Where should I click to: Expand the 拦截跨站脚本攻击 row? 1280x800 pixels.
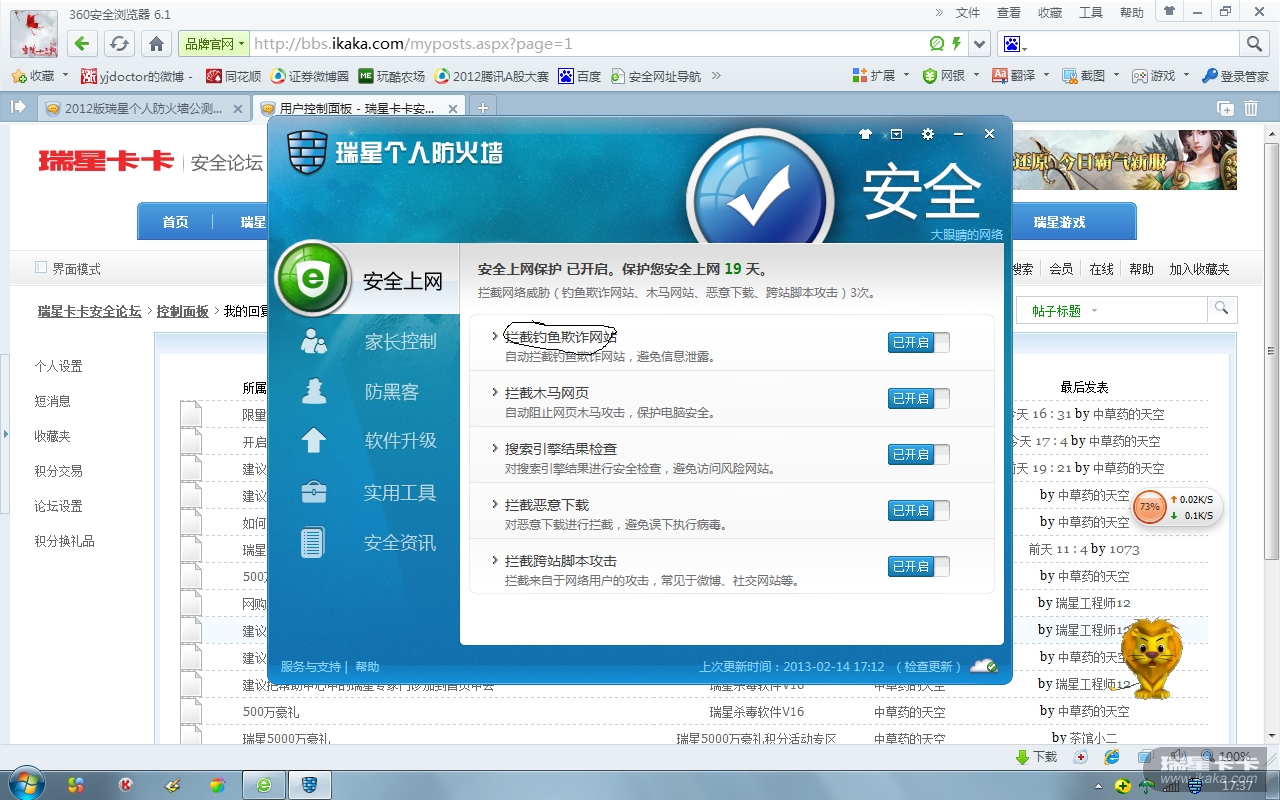click(x=495, y=560)
